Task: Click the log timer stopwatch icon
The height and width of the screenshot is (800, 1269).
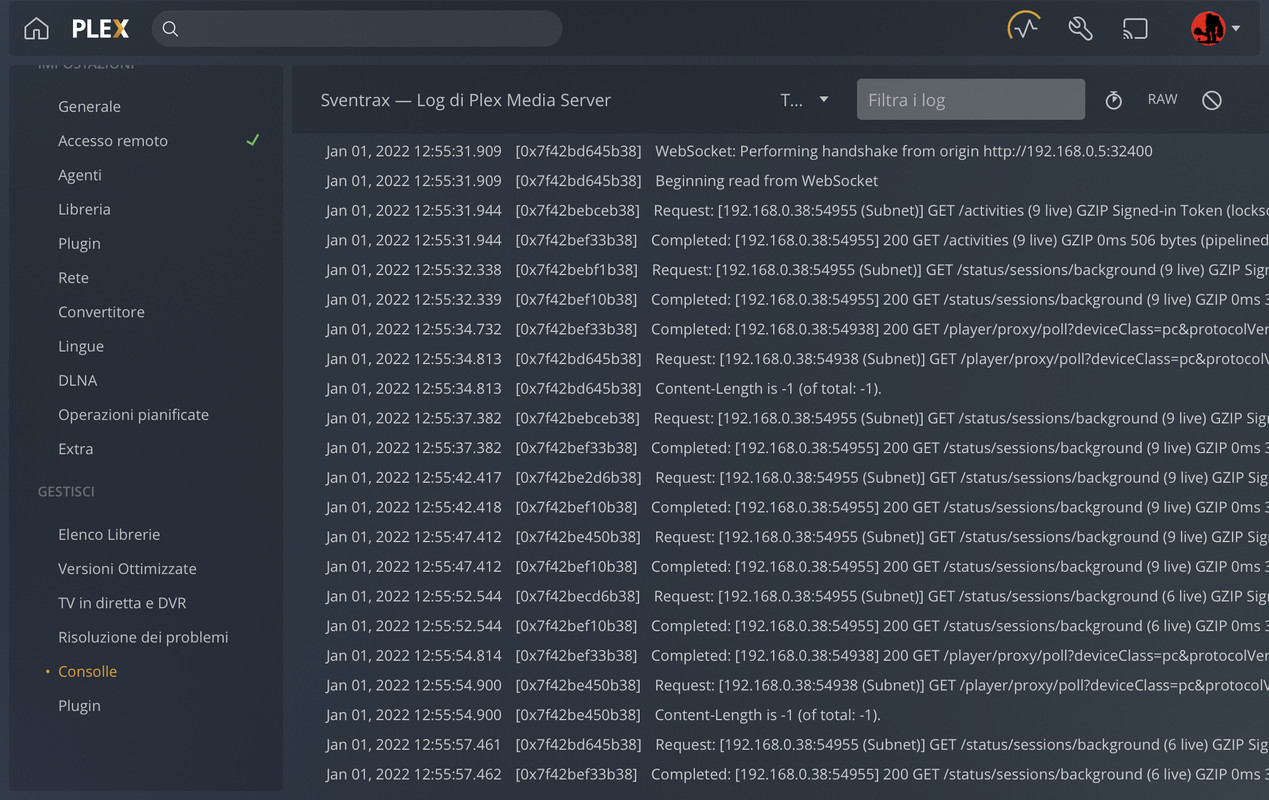Action: pyautogui.click(x=1113, y=100)
